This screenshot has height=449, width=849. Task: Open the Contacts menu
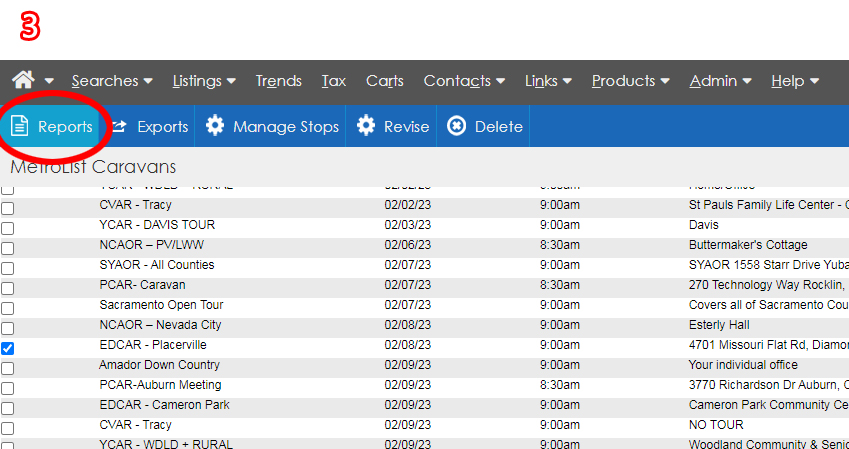[458, 81]
